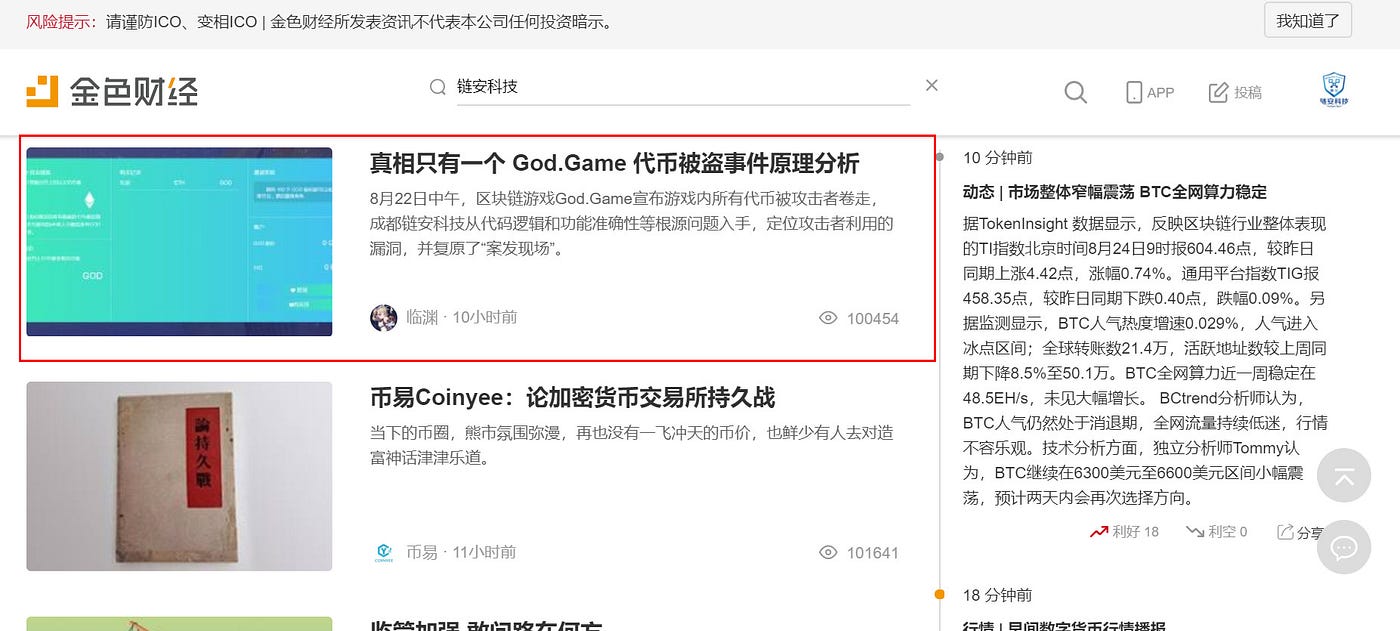Open God.Game article thumbnail
Viewport: 1400px width, 631px height.
179,241
